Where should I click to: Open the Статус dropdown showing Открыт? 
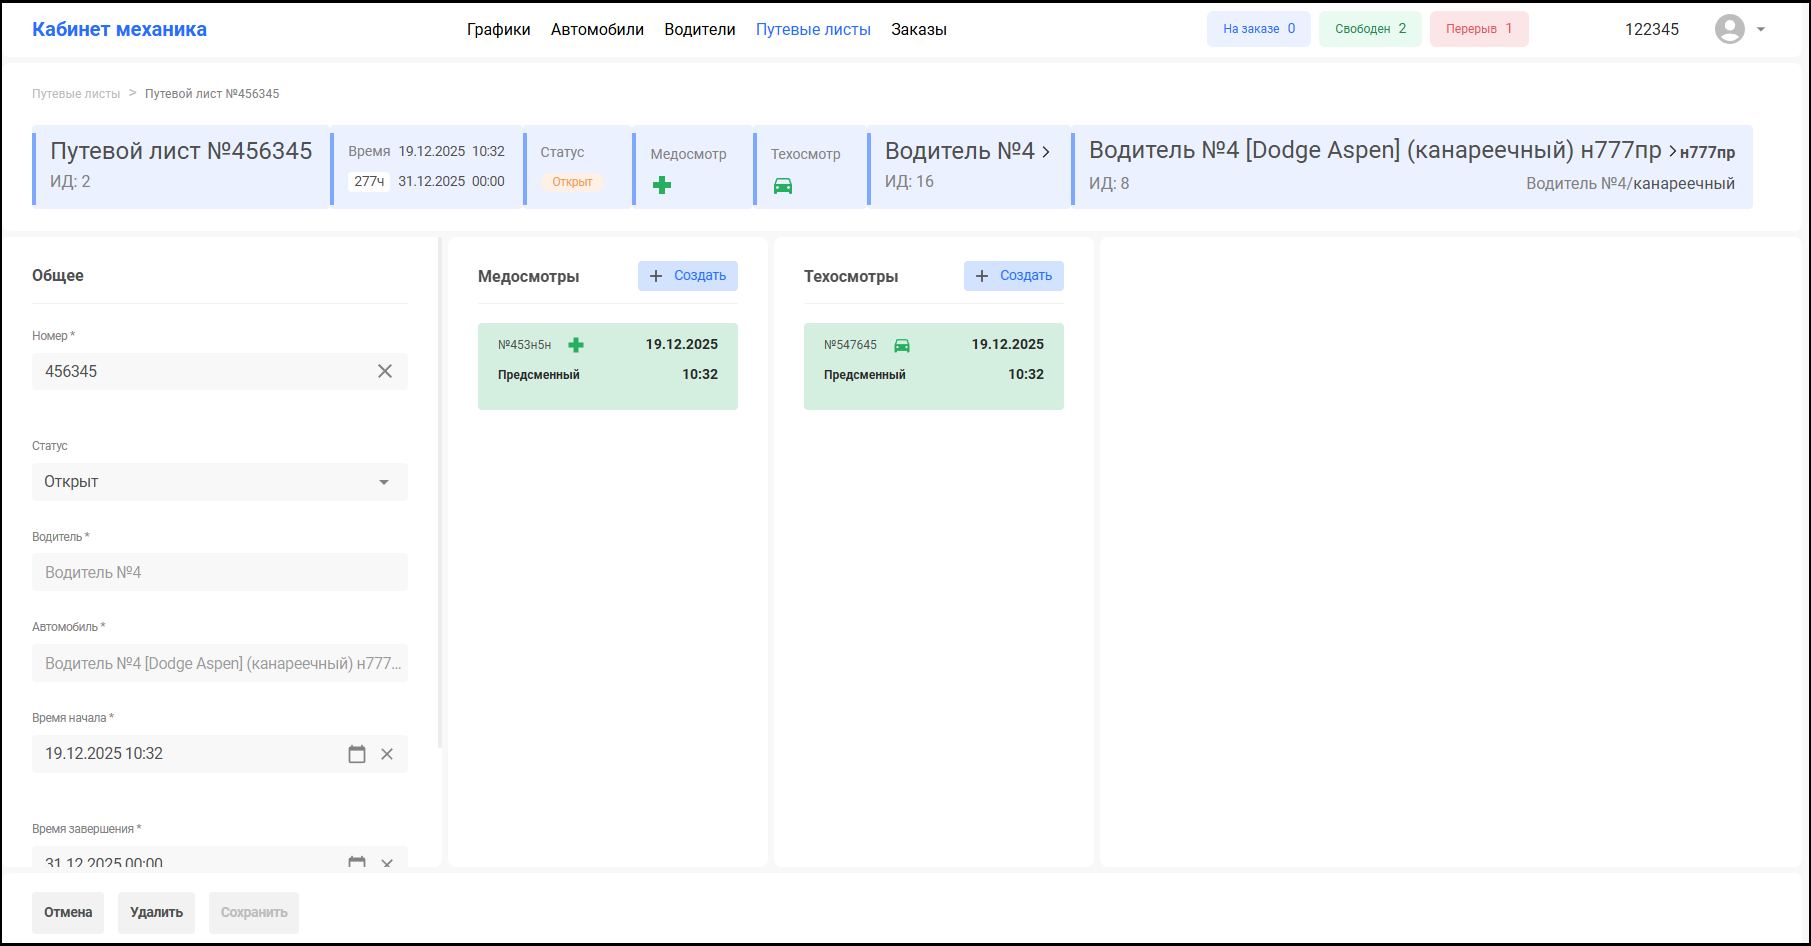point(220,482)
